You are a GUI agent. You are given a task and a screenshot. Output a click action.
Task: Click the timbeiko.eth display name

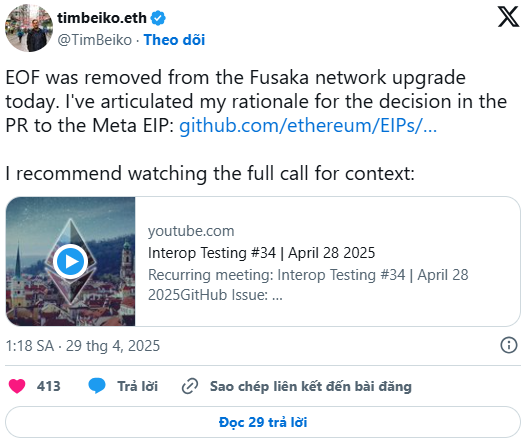102,18
